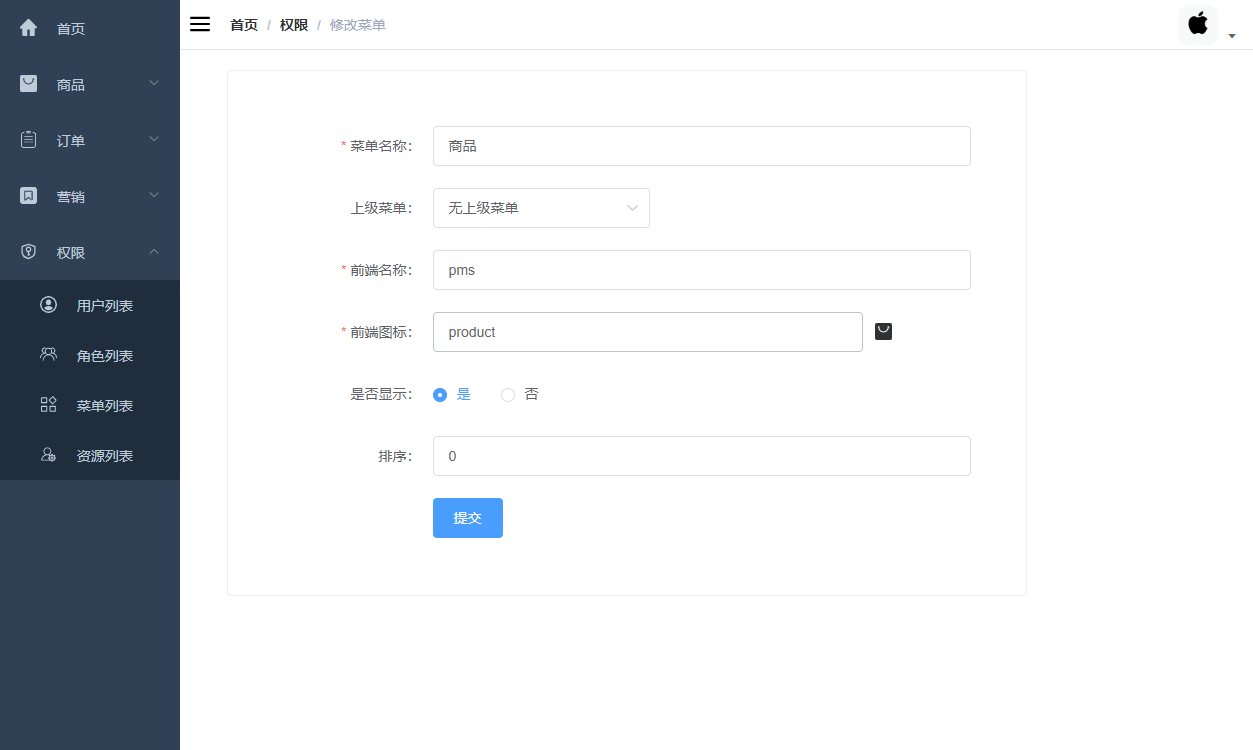Focus the 排序 input field

tap(702, 456)
